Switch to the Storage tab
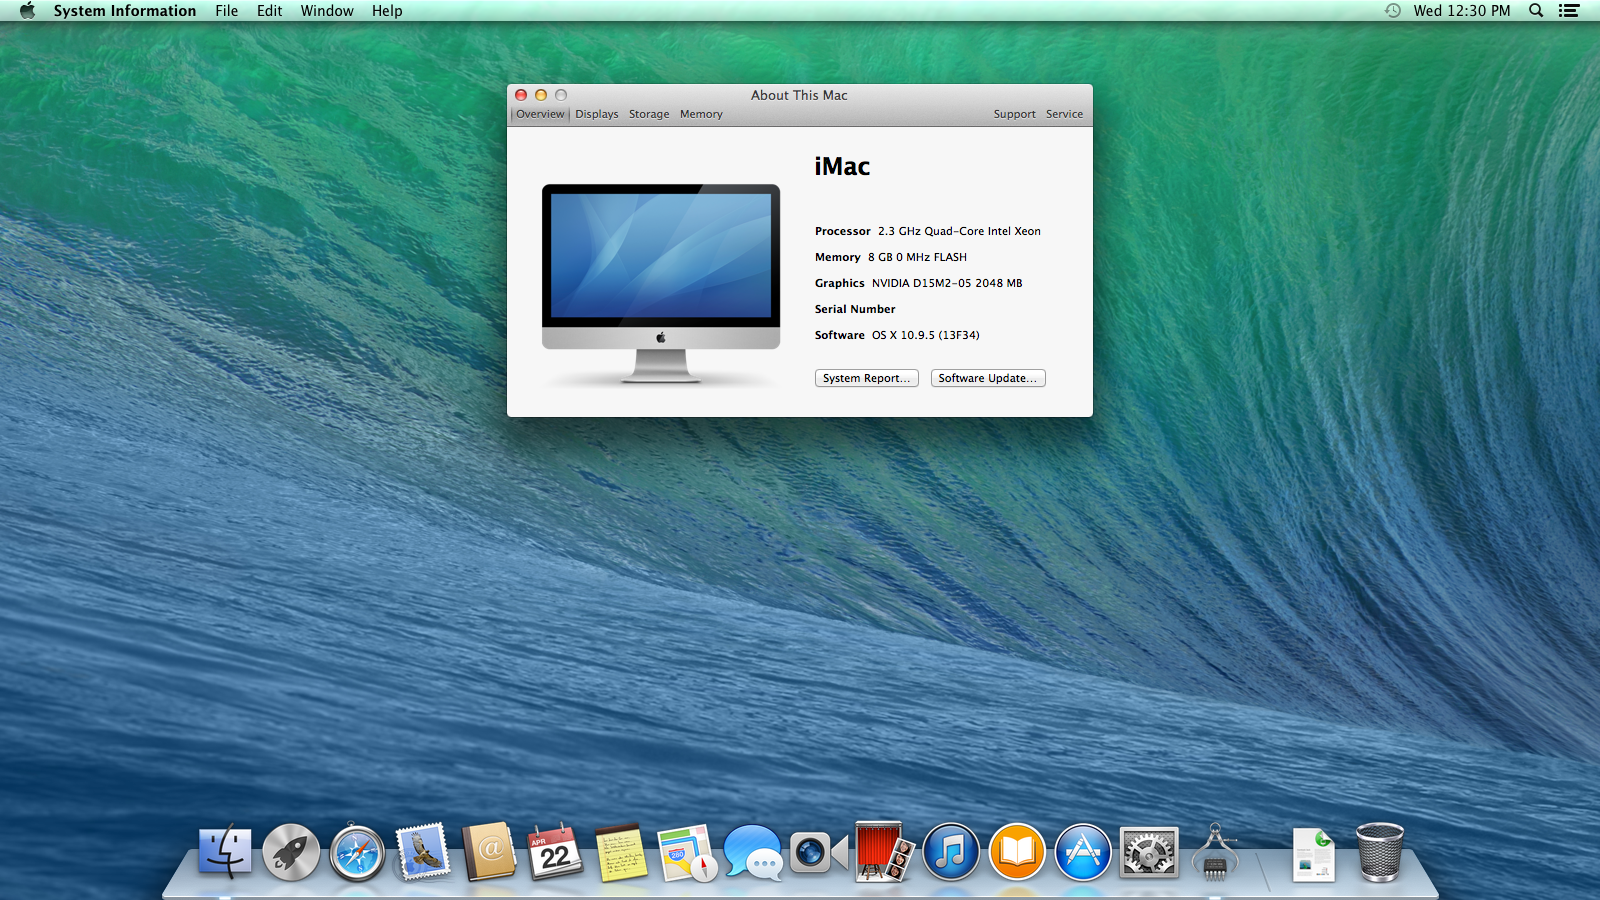The height and width of the screenshot is (900, 1600). (x=649, y=114)
